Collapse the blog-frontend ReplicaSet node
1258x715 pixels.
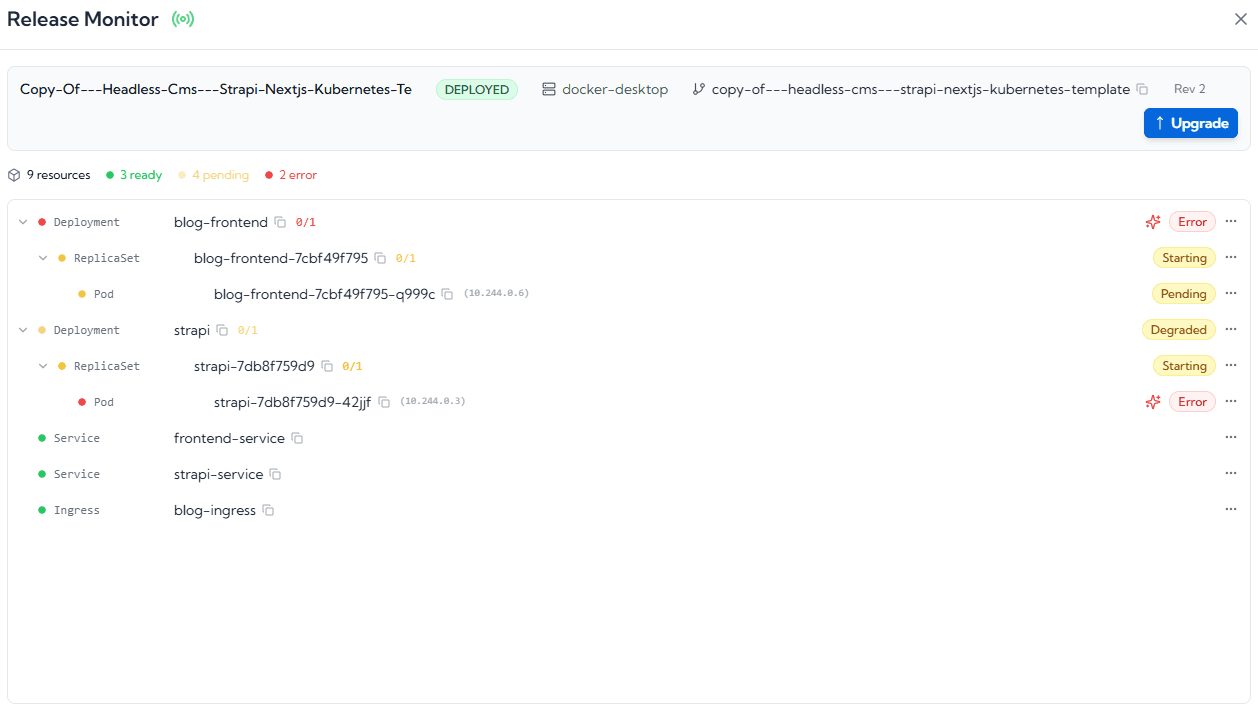click(43, 258)
